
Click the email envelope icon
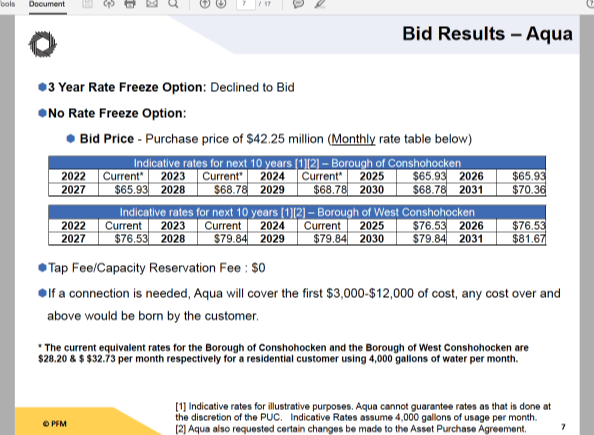152,4
